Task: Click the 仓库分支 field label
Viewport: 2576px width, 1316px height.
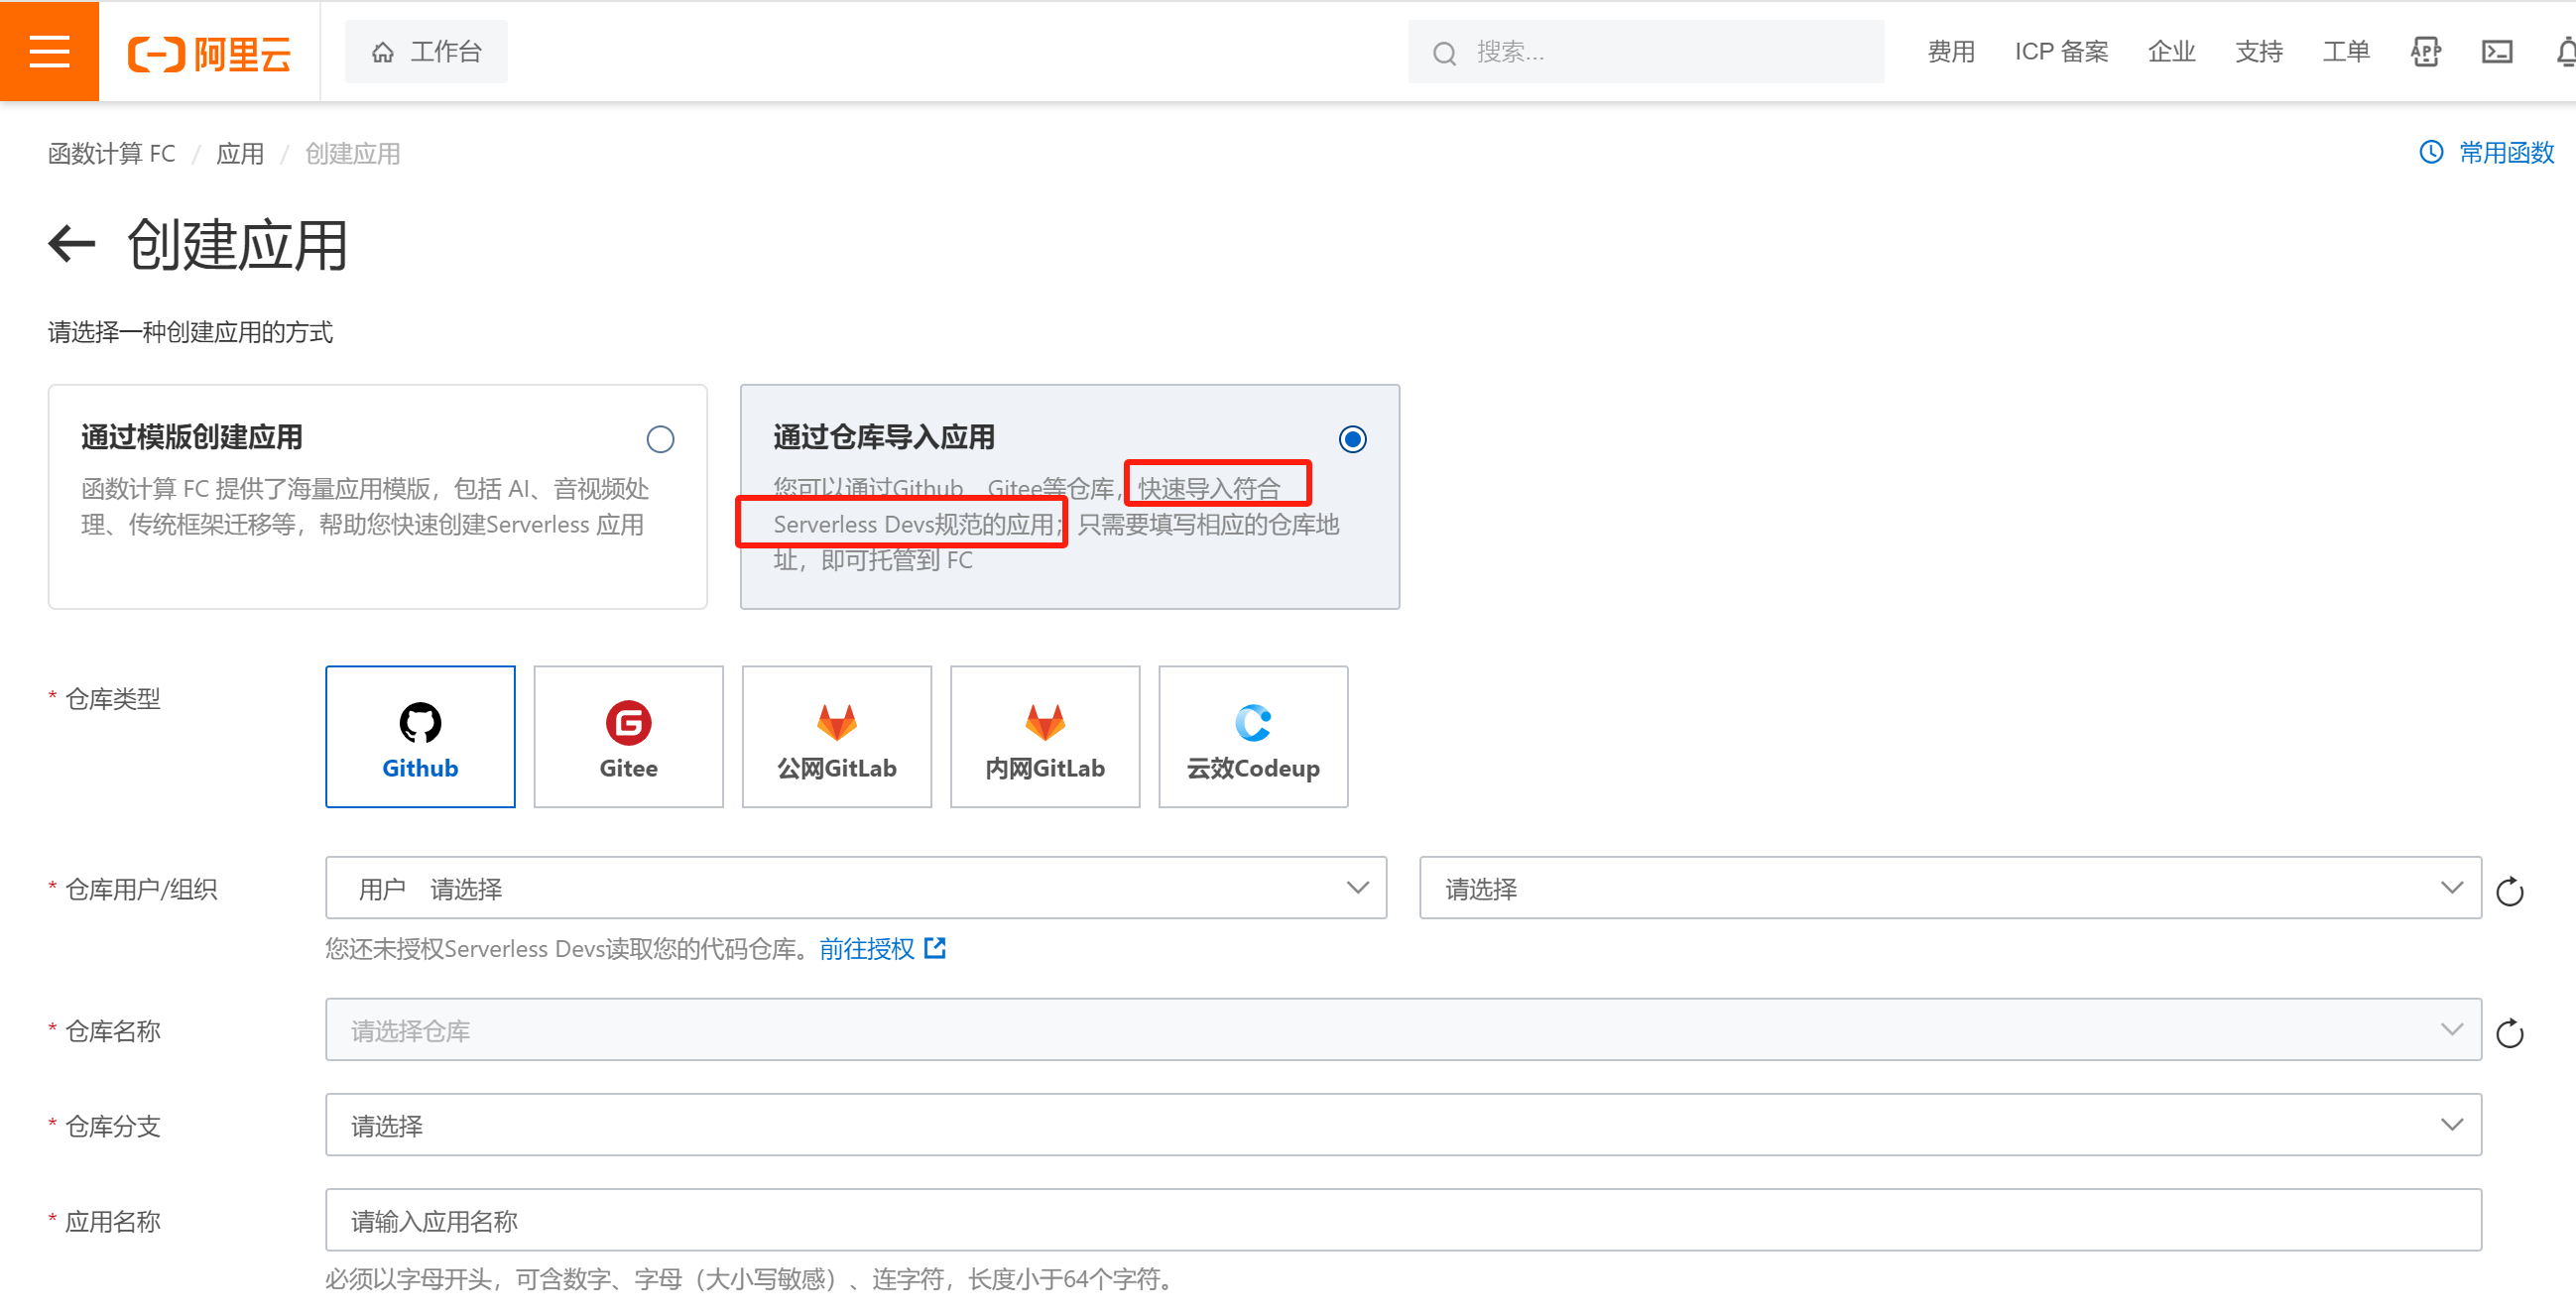Action: point(113,1126)
